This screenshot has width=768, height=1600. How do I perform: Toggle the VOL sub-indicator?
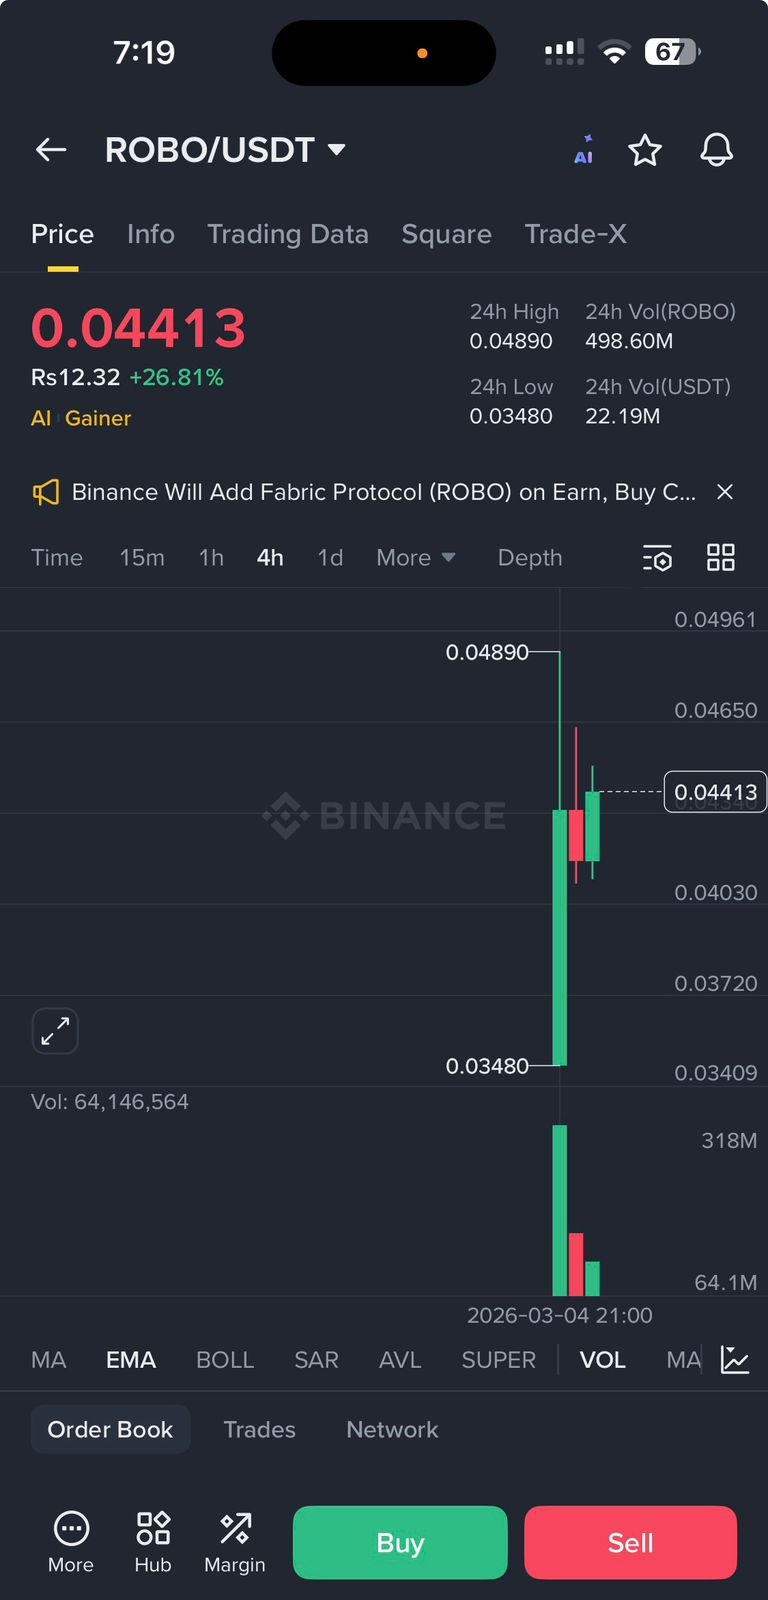tap(603, 1360)
